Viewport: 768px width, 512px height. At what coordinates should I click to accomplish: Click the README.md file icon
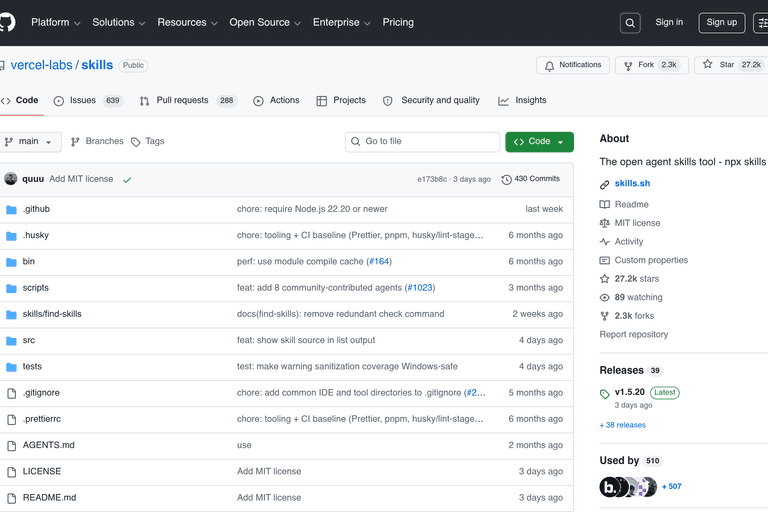tap(11, 498)
